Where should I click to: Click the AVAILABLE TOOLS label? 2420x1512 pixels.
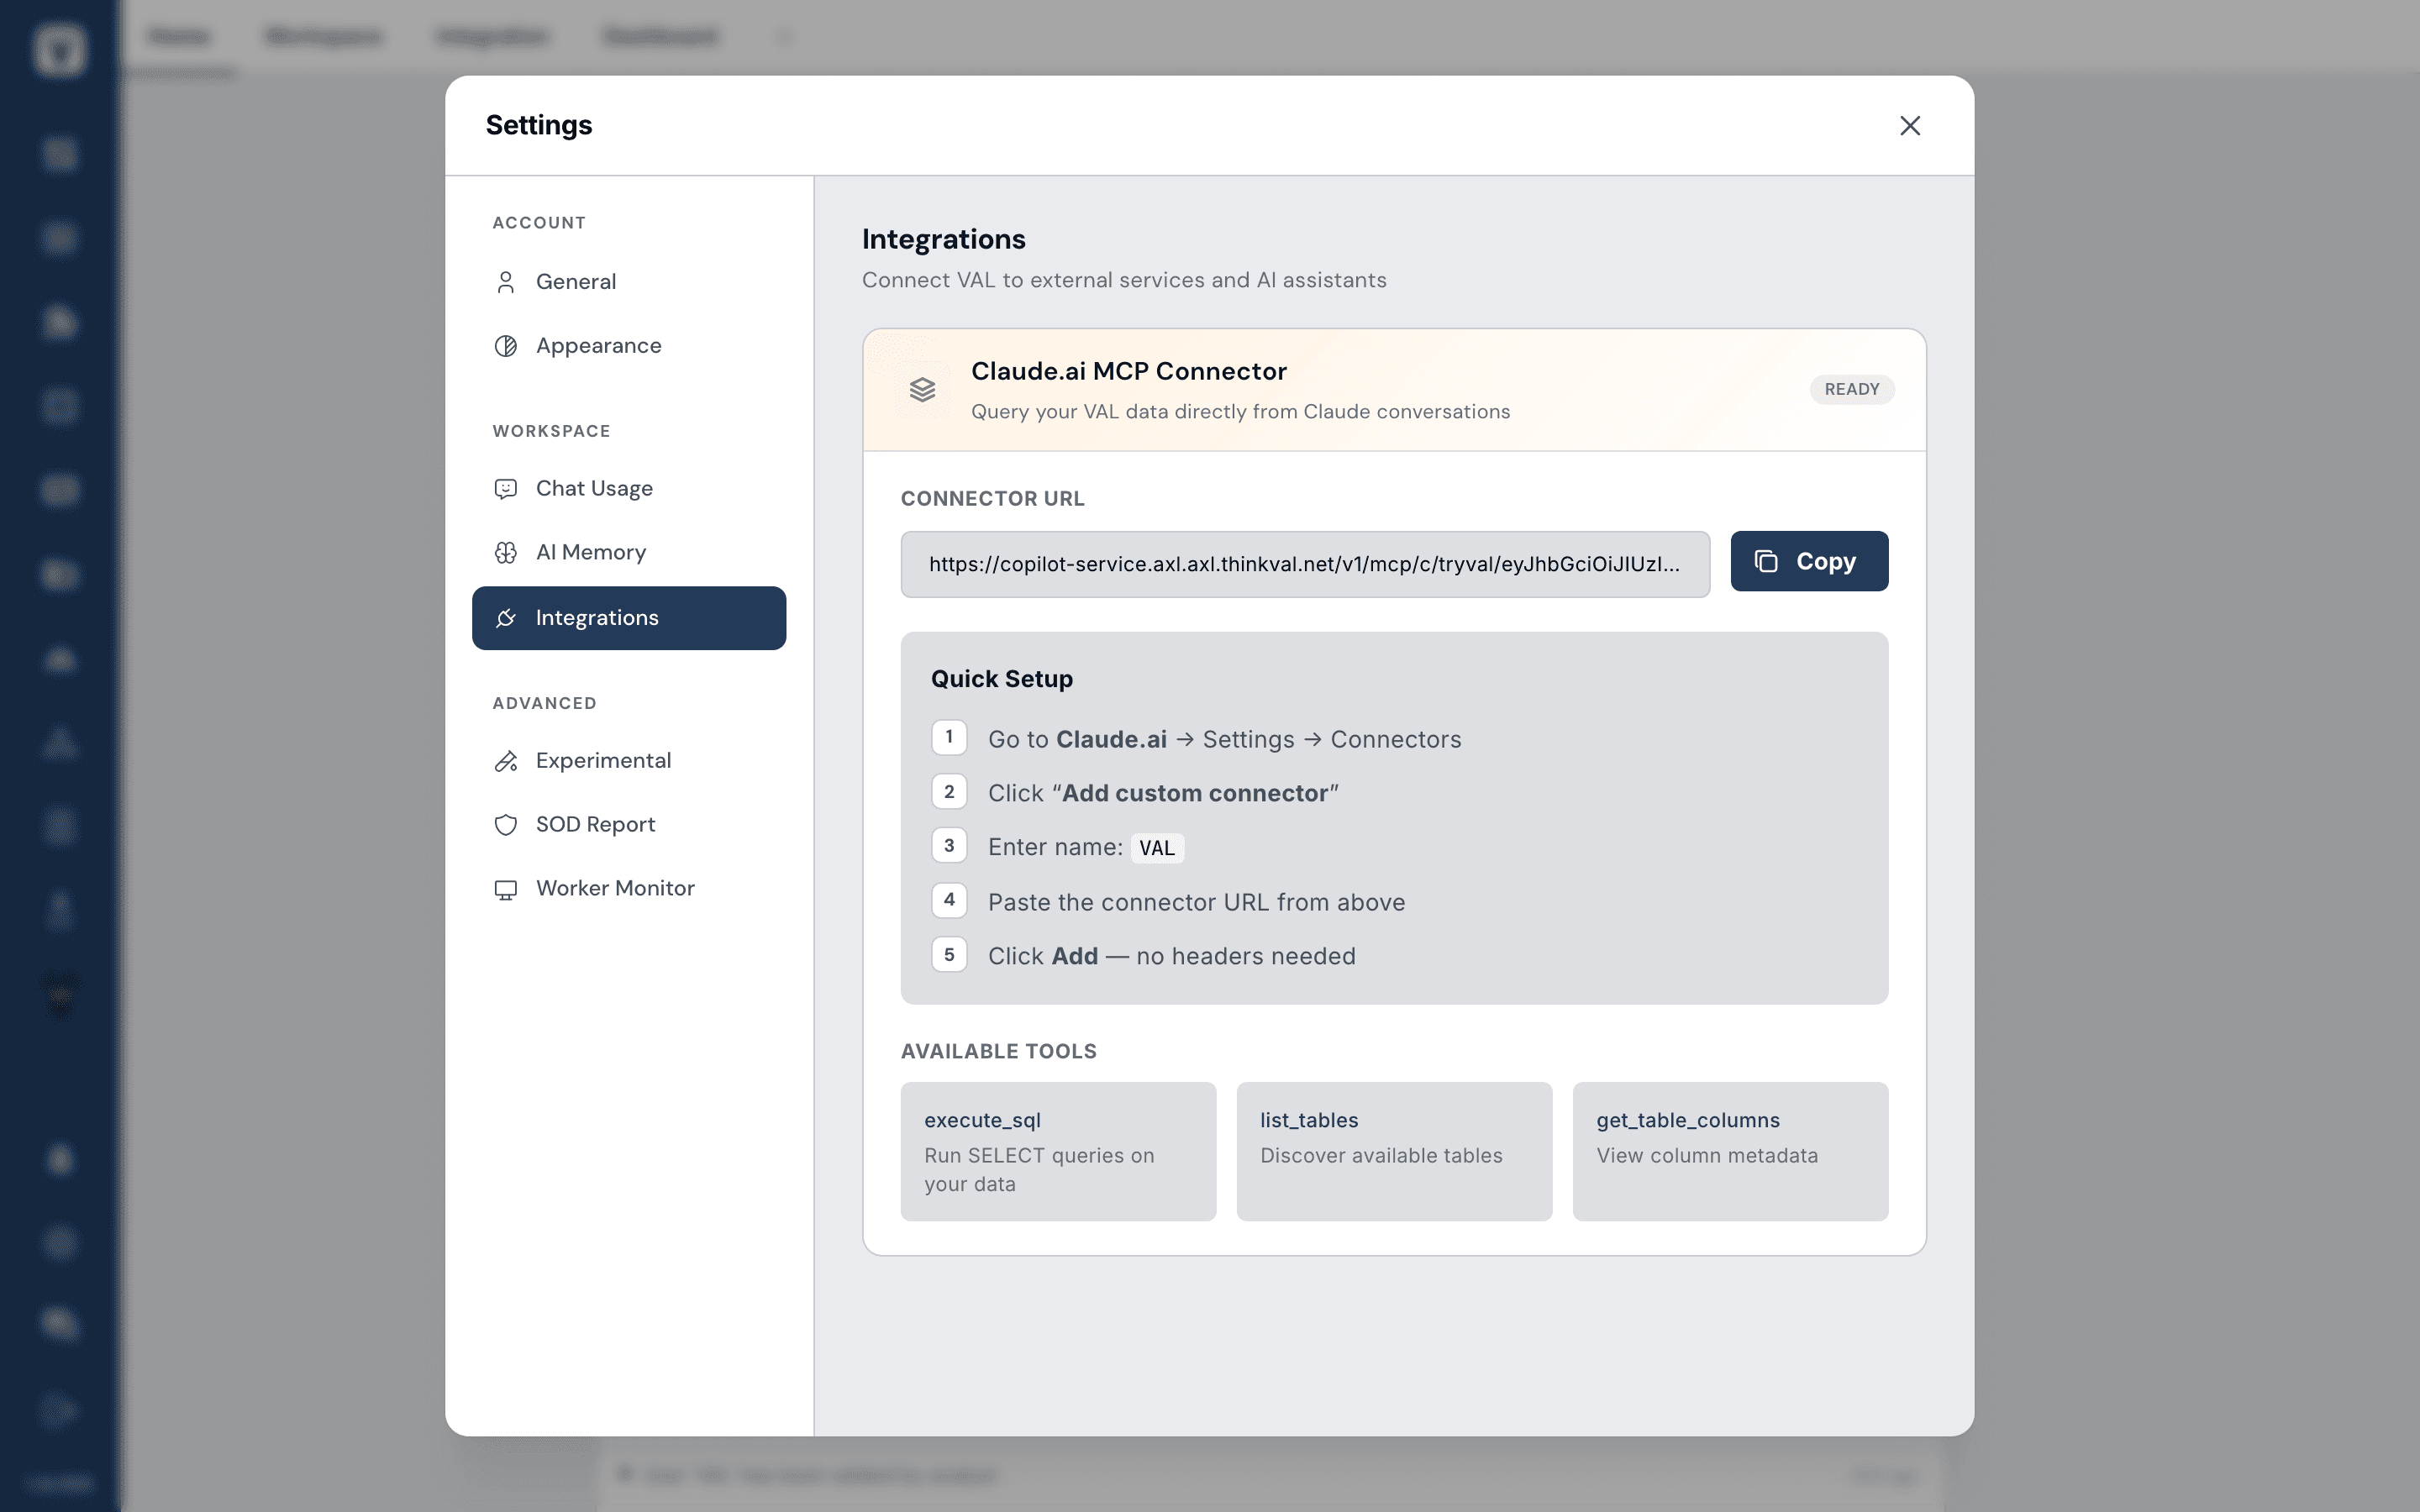coord(999,1051)
